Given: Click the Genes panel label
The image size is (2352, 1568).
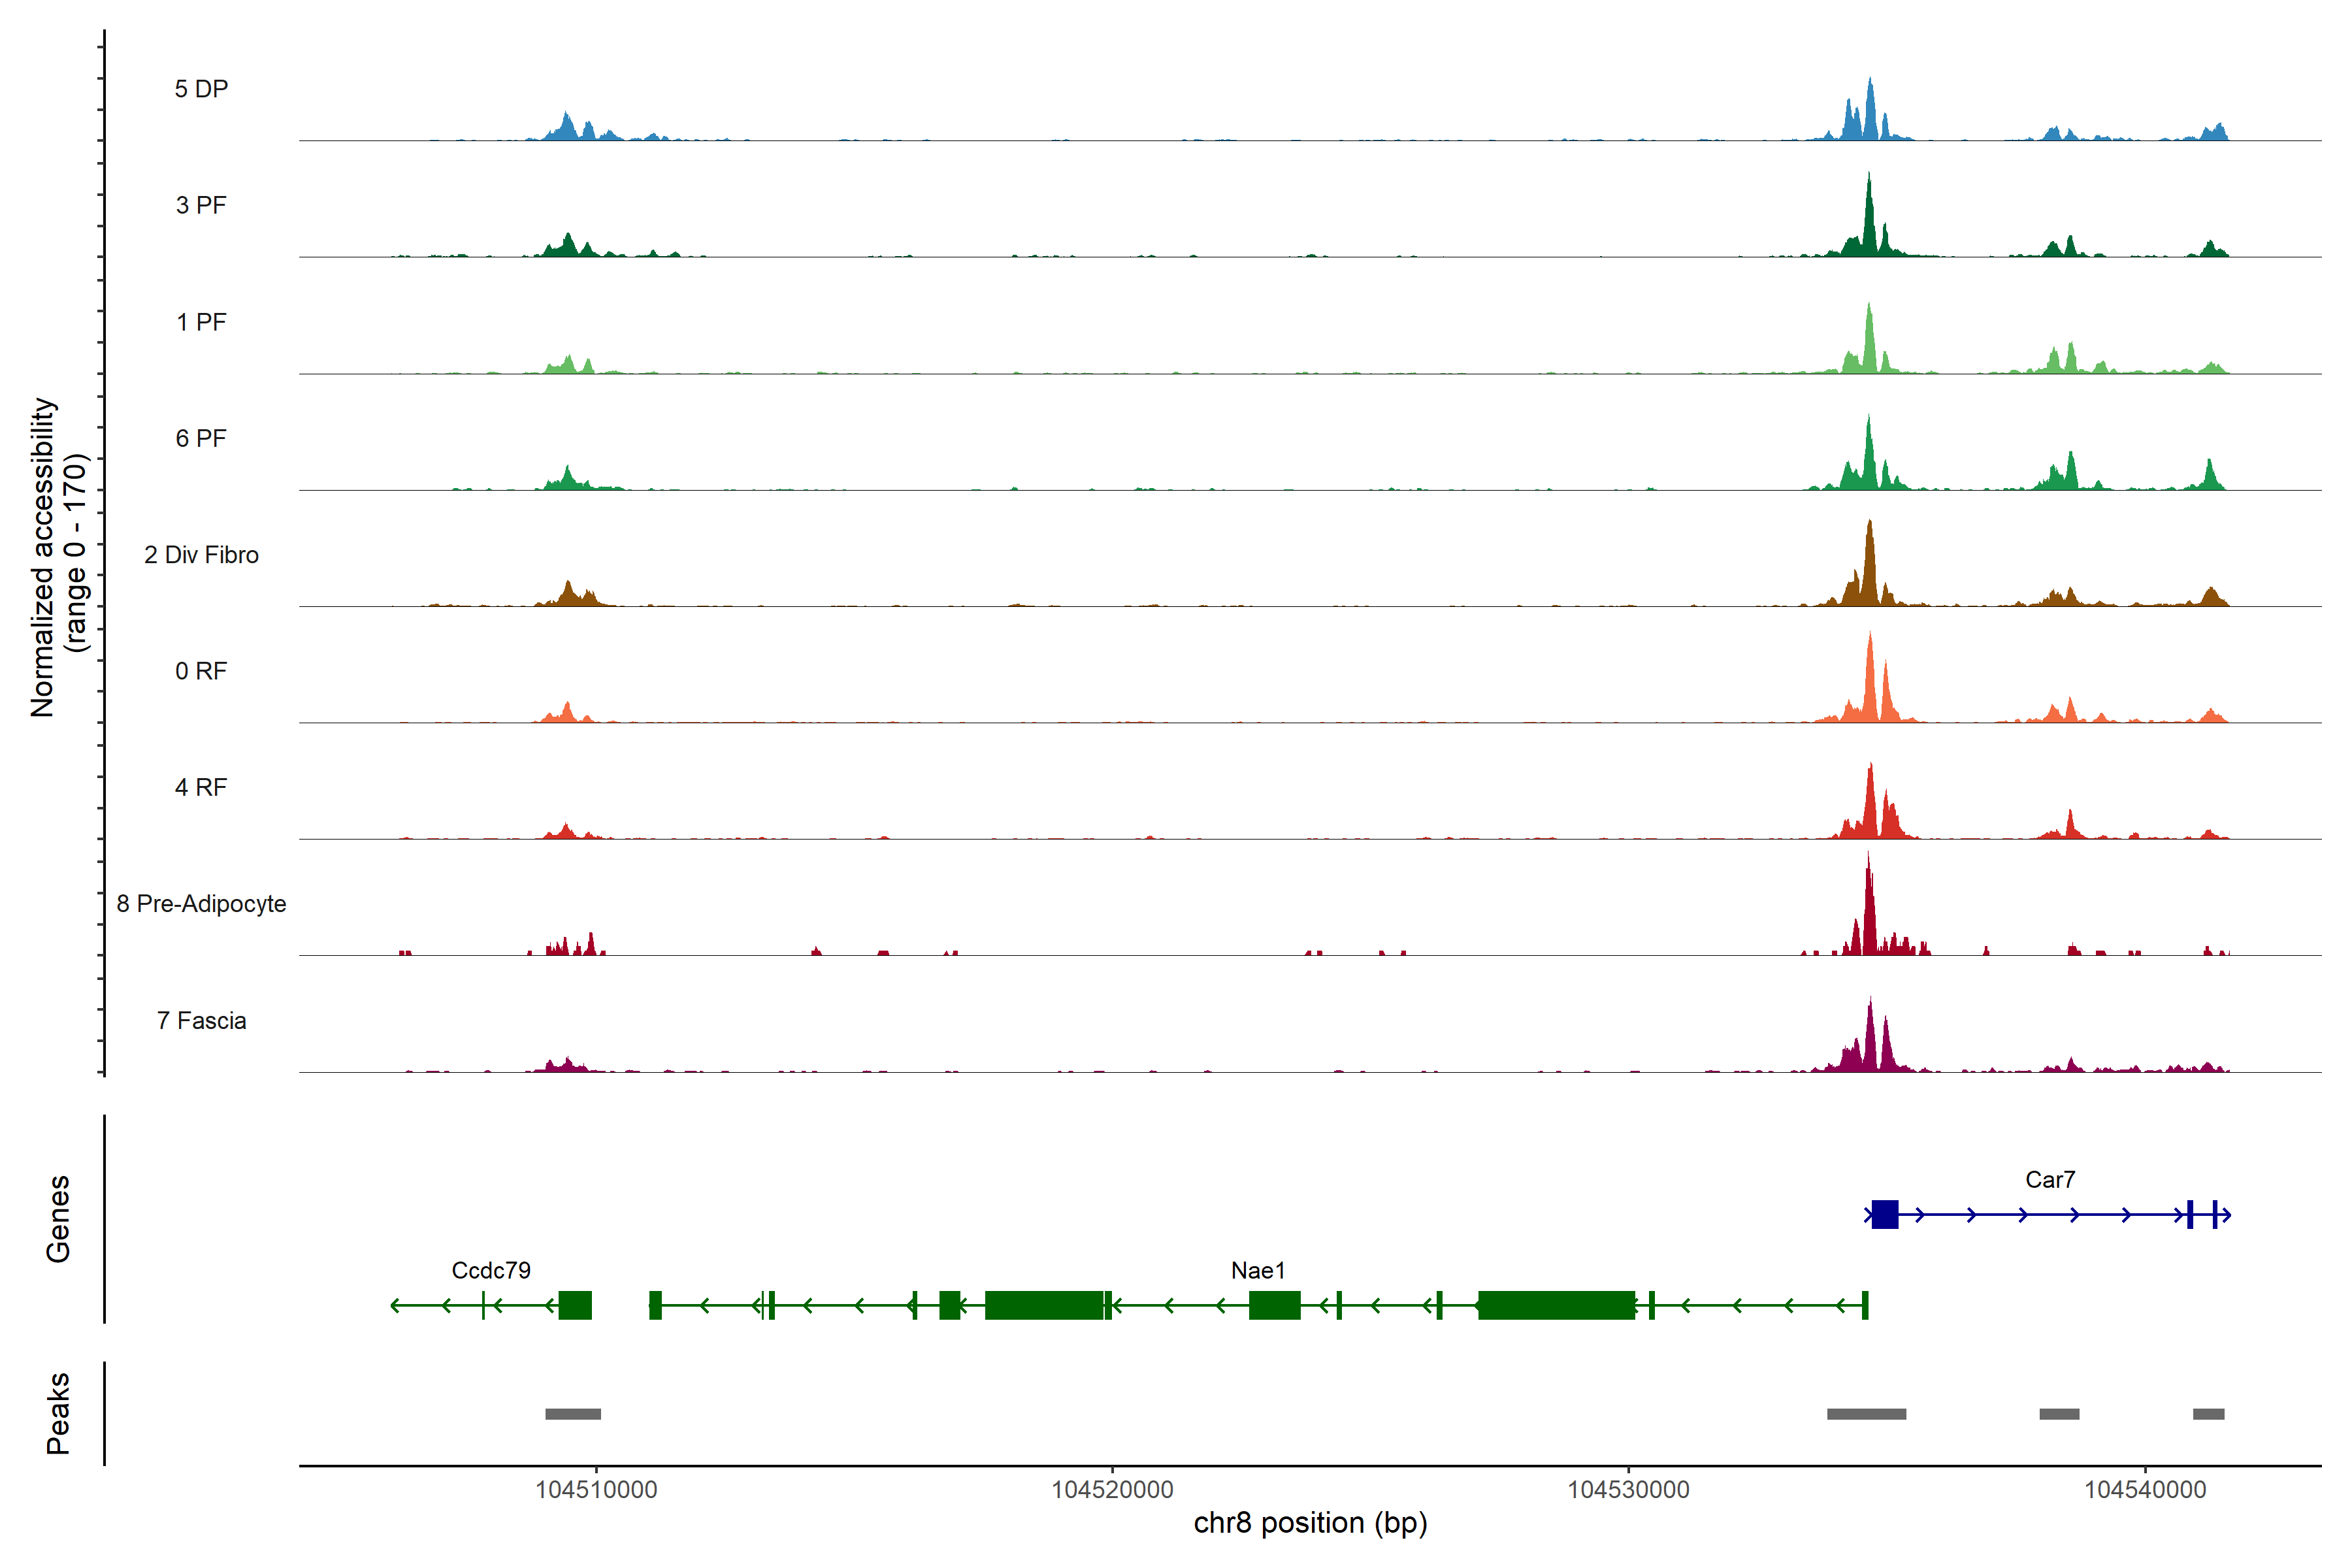Looking at the screenshot, I should coord(58,1218).
